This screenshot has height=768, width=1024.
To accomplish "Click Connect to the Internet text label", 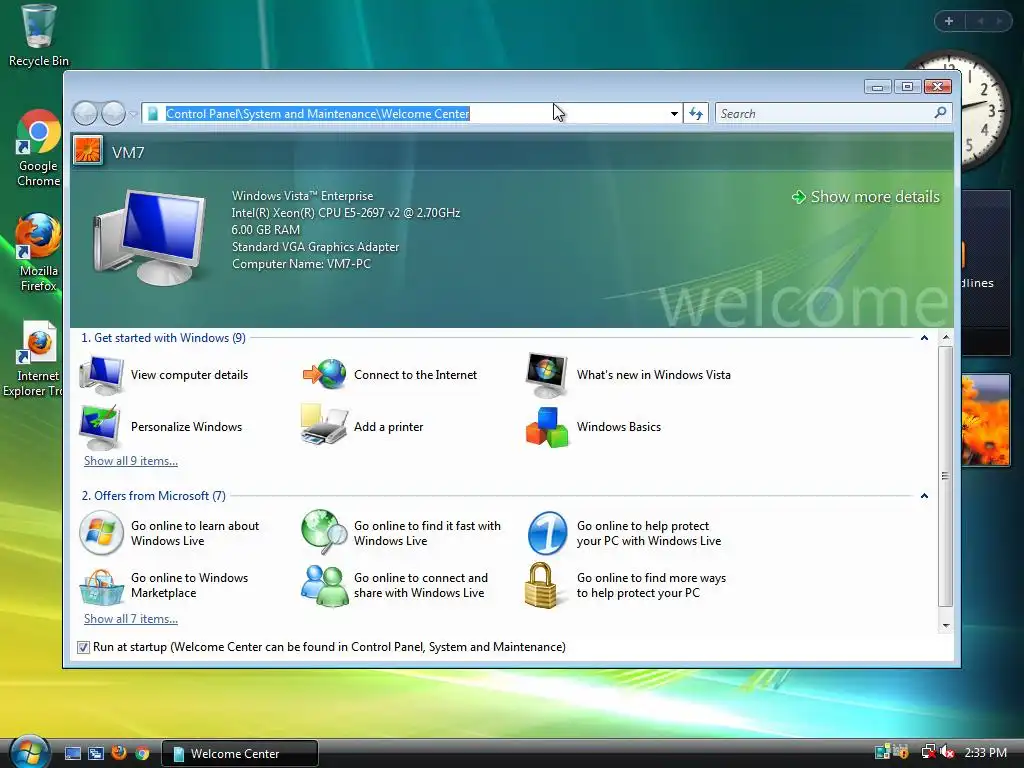I will [x=415, y=375].
